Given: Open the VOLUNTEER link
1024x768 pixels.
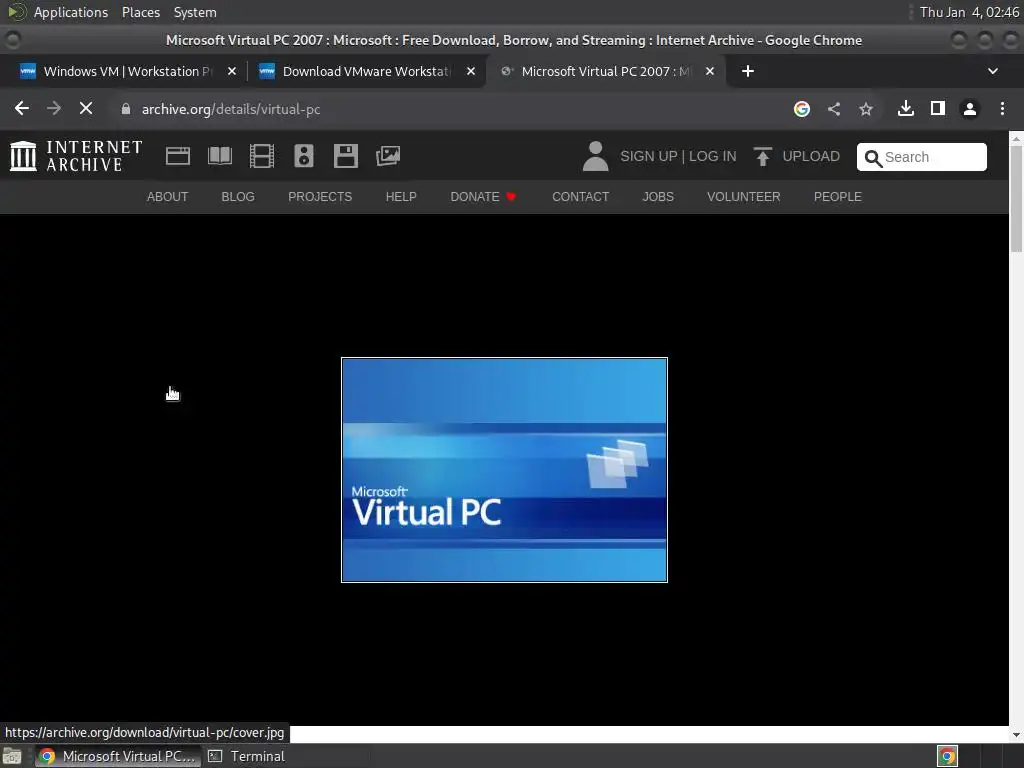Looking at the screenshot, I should [x=743, y=197].
